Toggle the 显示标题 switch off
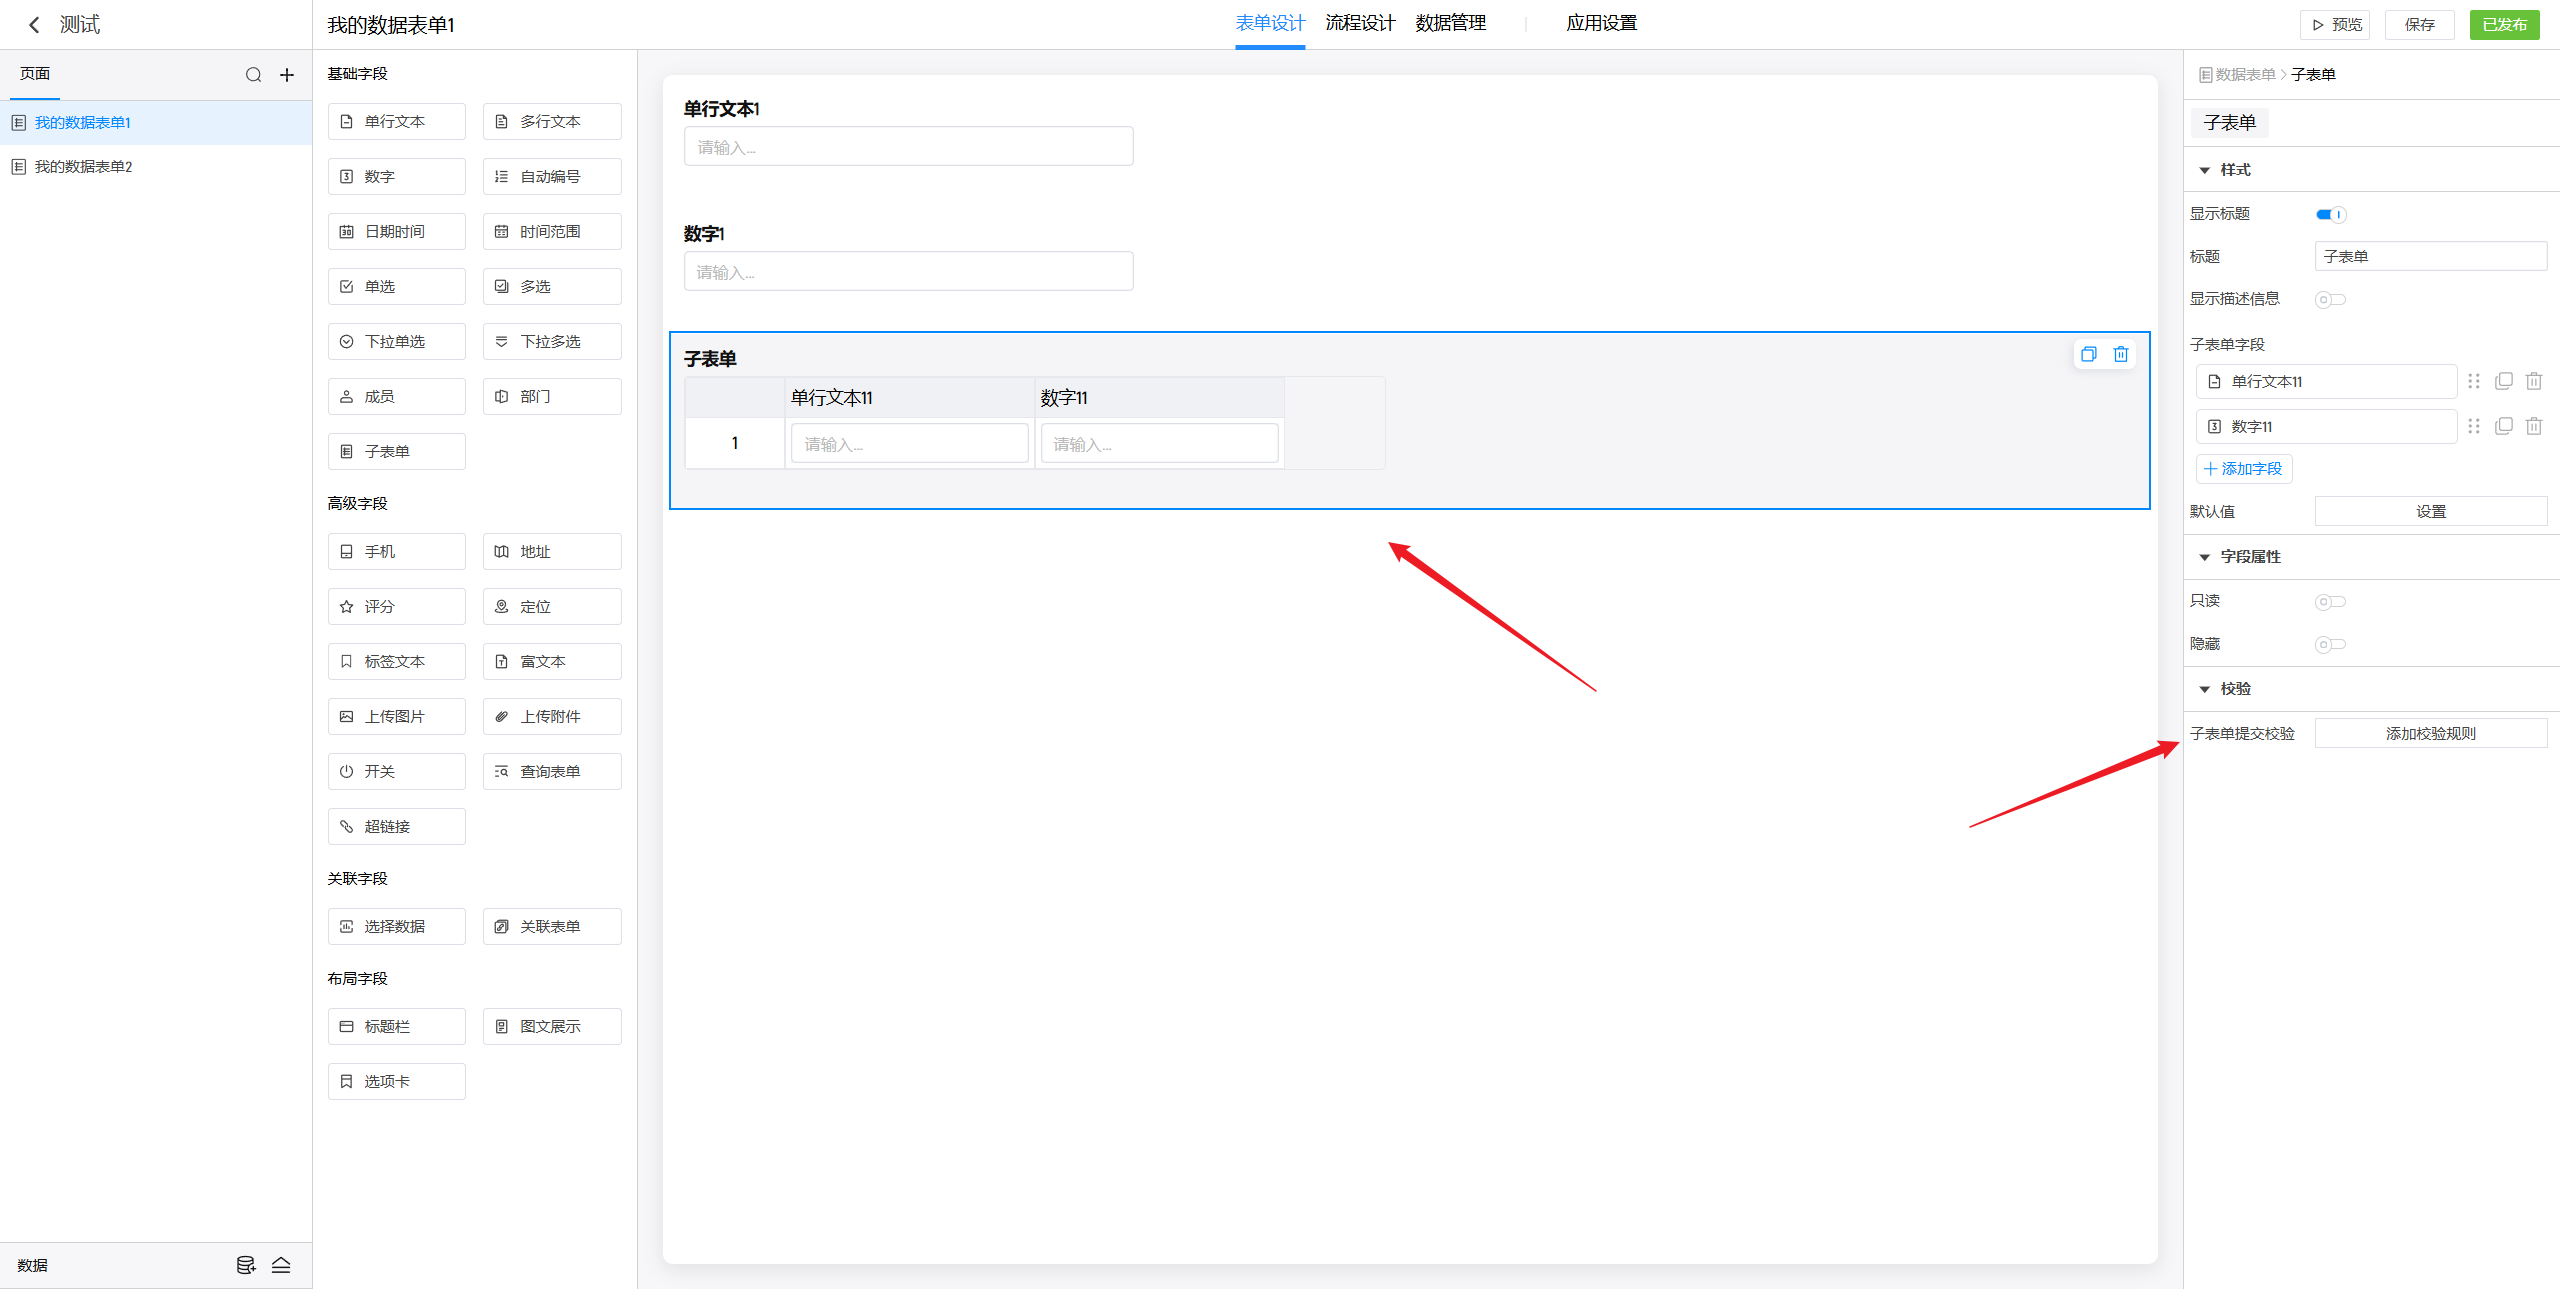The height and width of the screenshot is (1289, 2560). click(2330, 214)
